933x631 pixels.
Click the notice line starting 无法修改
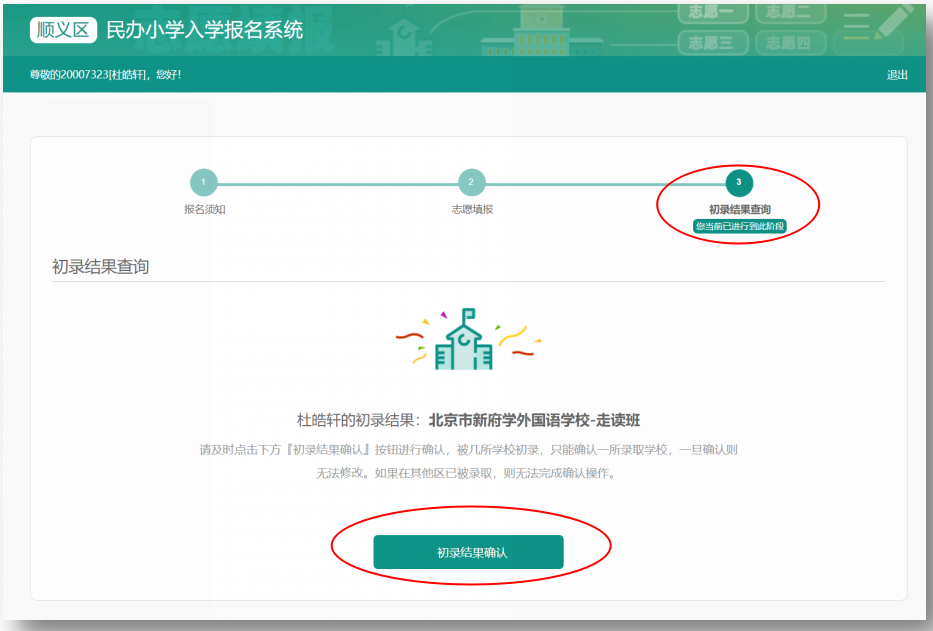(x=466, y=473)
